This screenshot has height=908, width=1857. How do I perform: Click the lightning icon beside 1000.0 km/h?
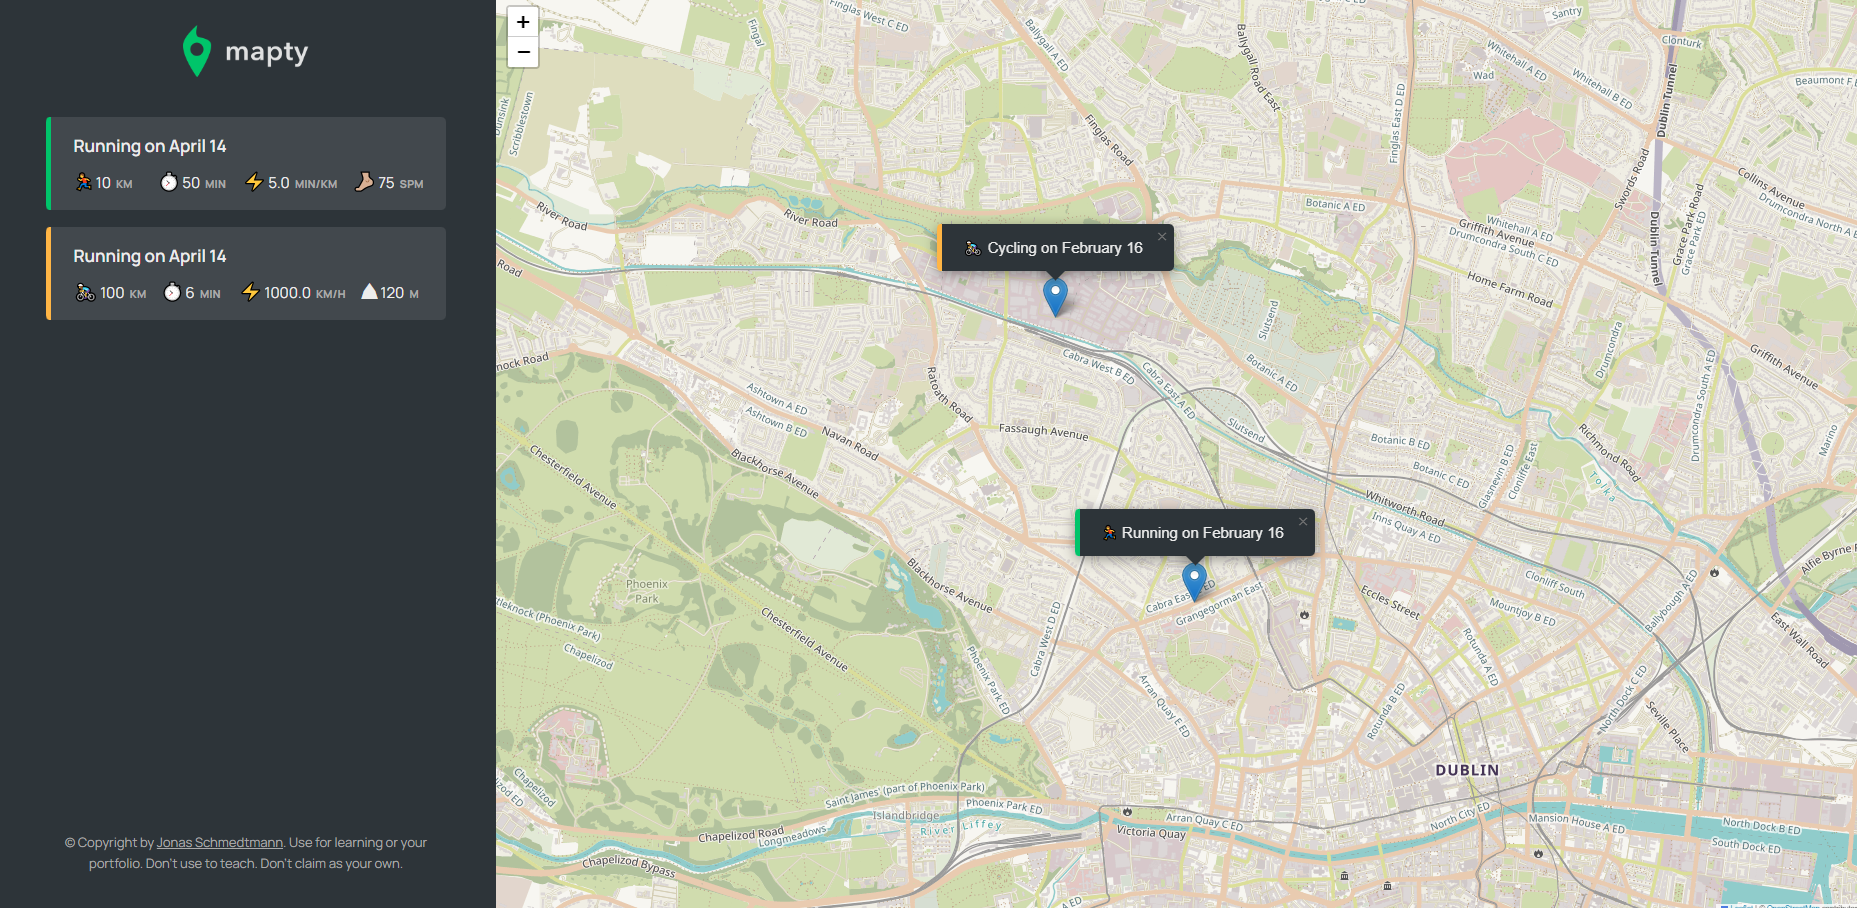pos(250,292)
